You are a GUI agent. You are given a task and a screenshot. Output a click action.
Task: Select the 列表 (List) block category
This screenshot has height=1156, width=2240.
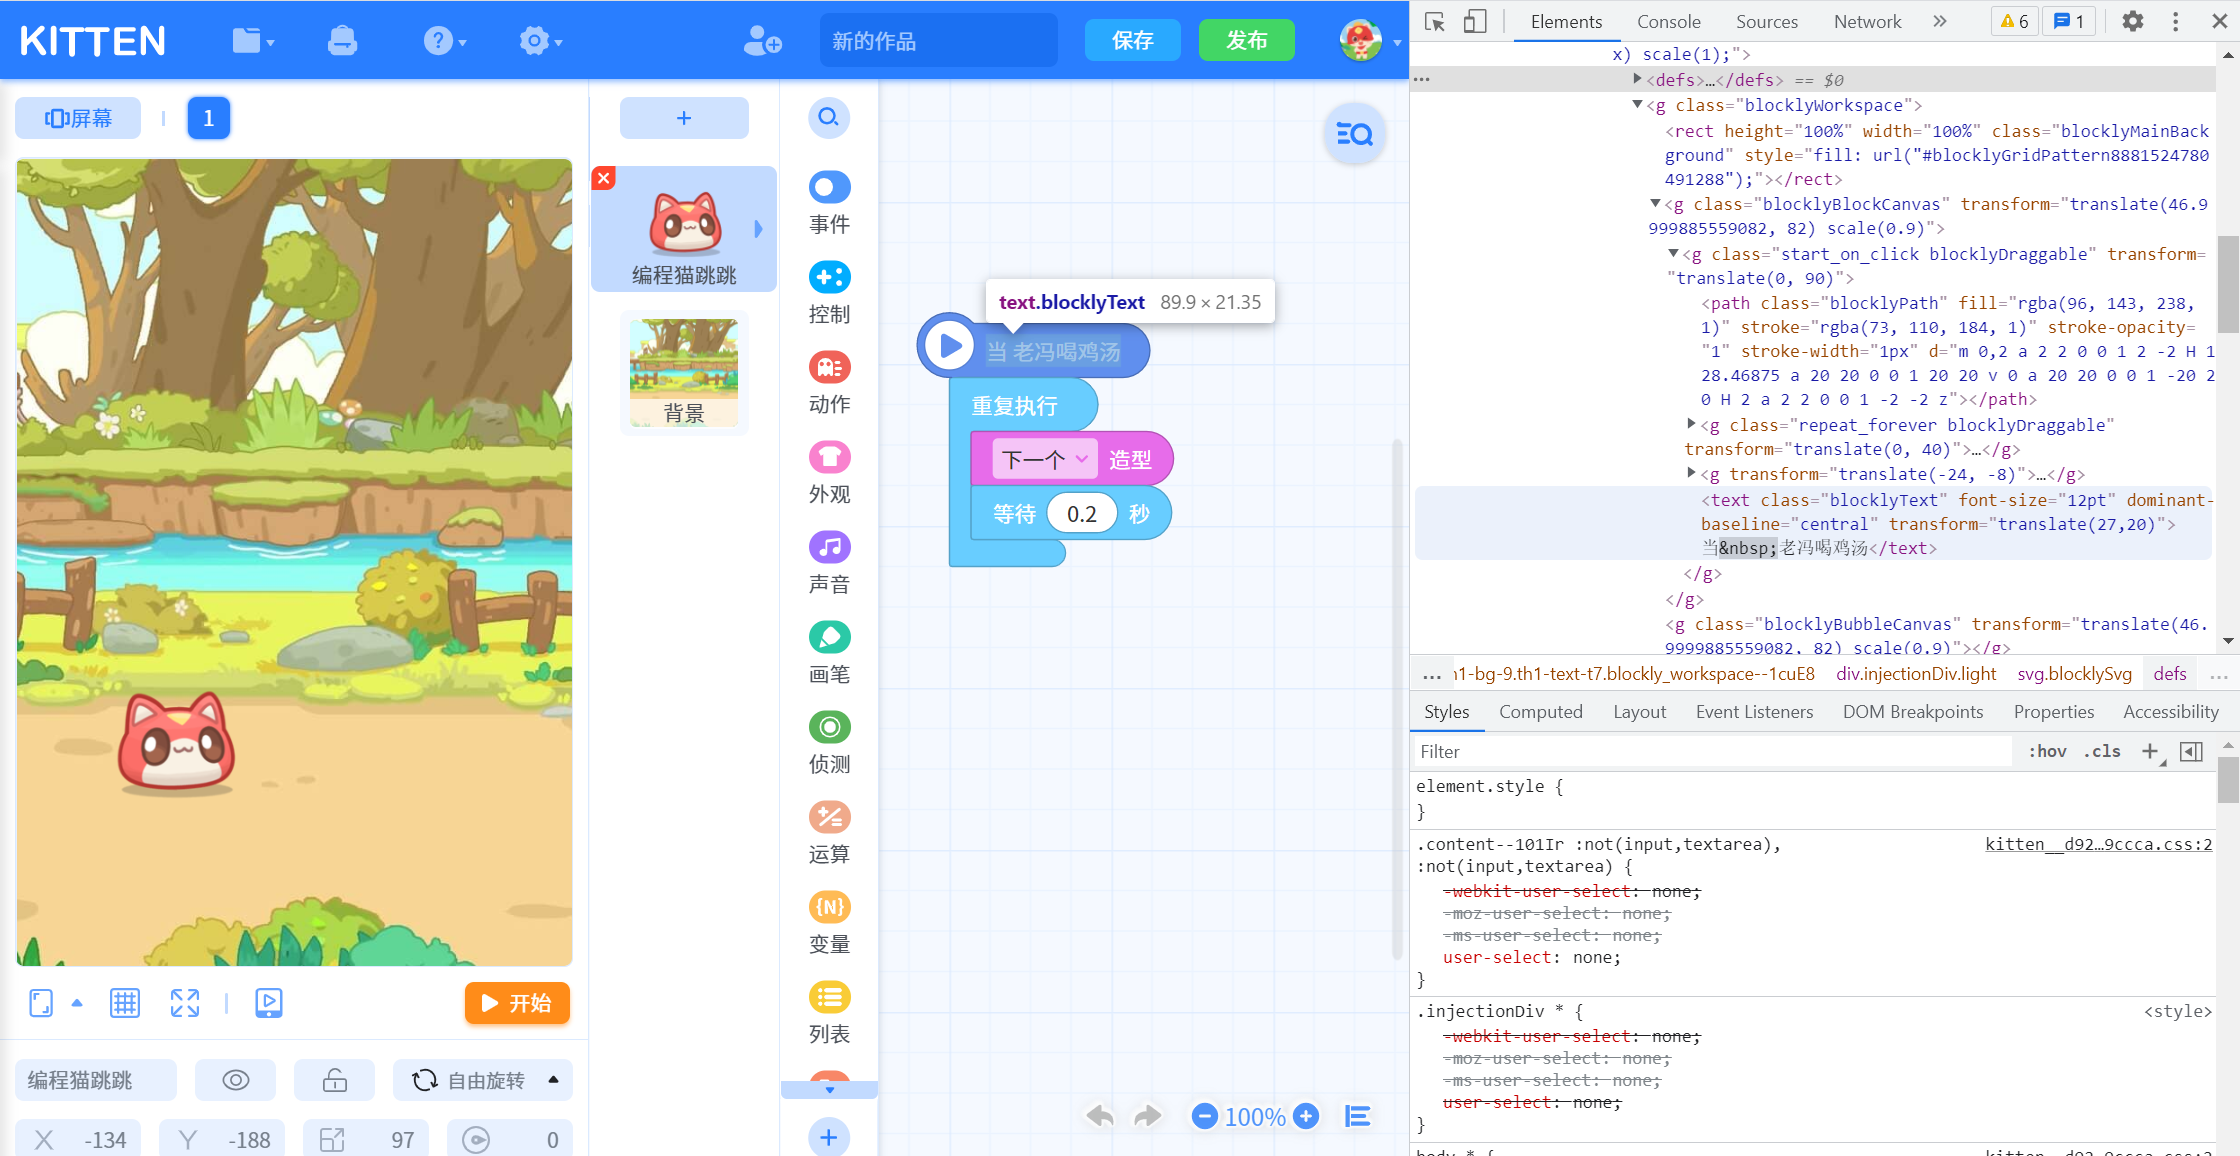coord(829,1013)
